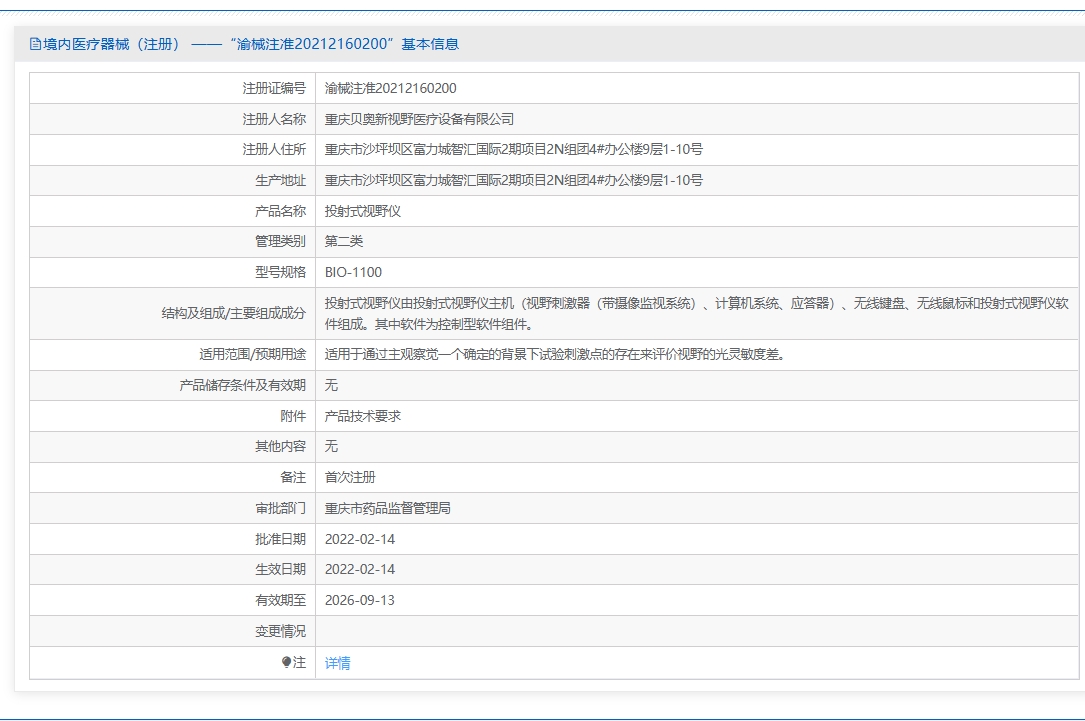The height and width of the screenshot is (721, 1085).
Task: Click the 产品名称 label
Action: pyautogui.click(x=280, y=211)
